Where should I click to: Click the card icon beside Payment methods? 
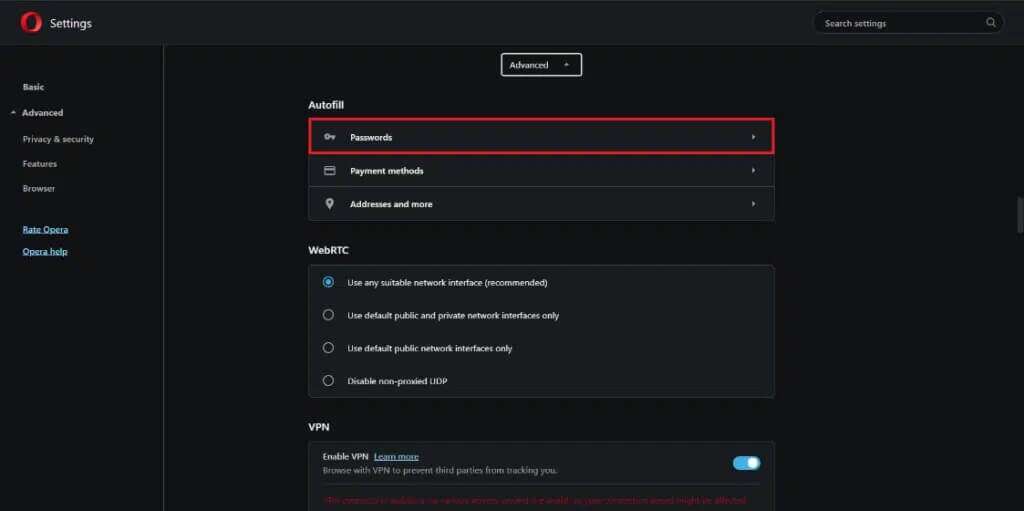coord(330,171)
